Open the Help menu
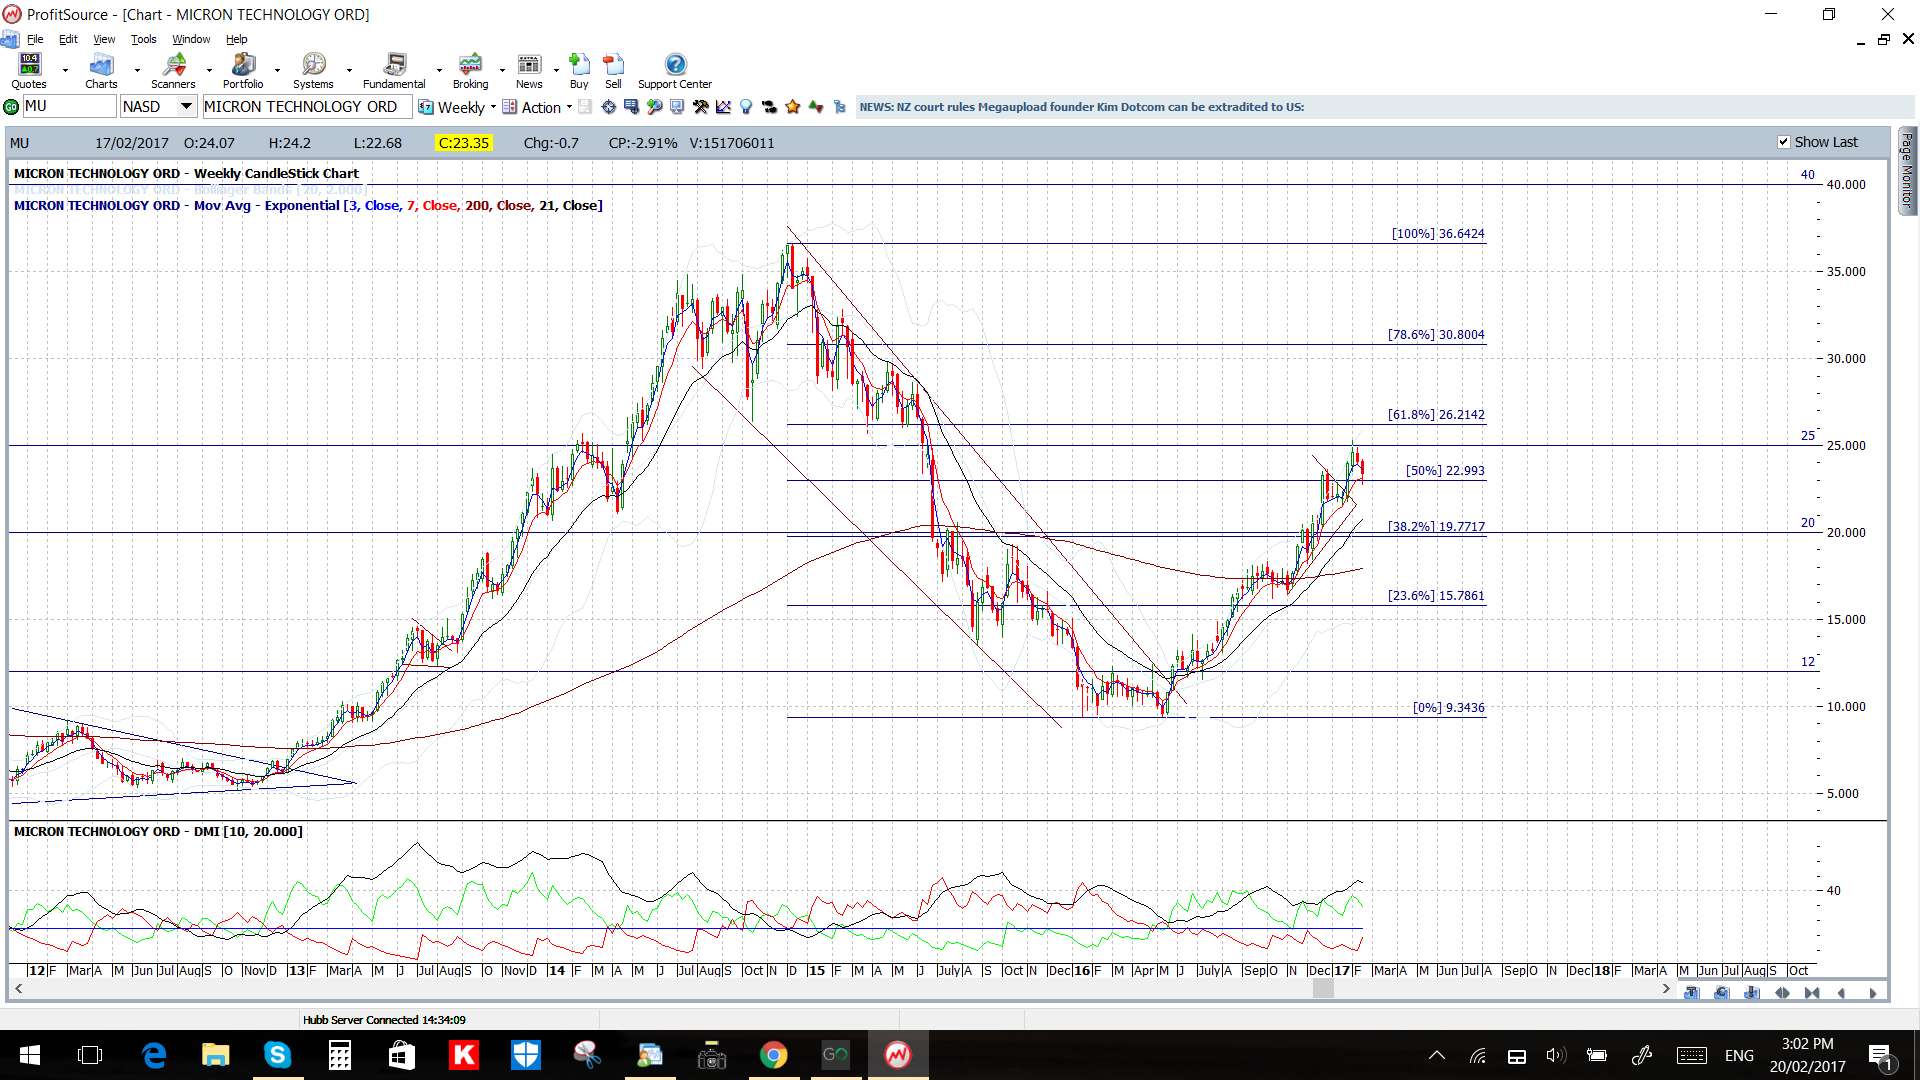Viewport: 1920px width, 1080px height. [x=236, y=39]
